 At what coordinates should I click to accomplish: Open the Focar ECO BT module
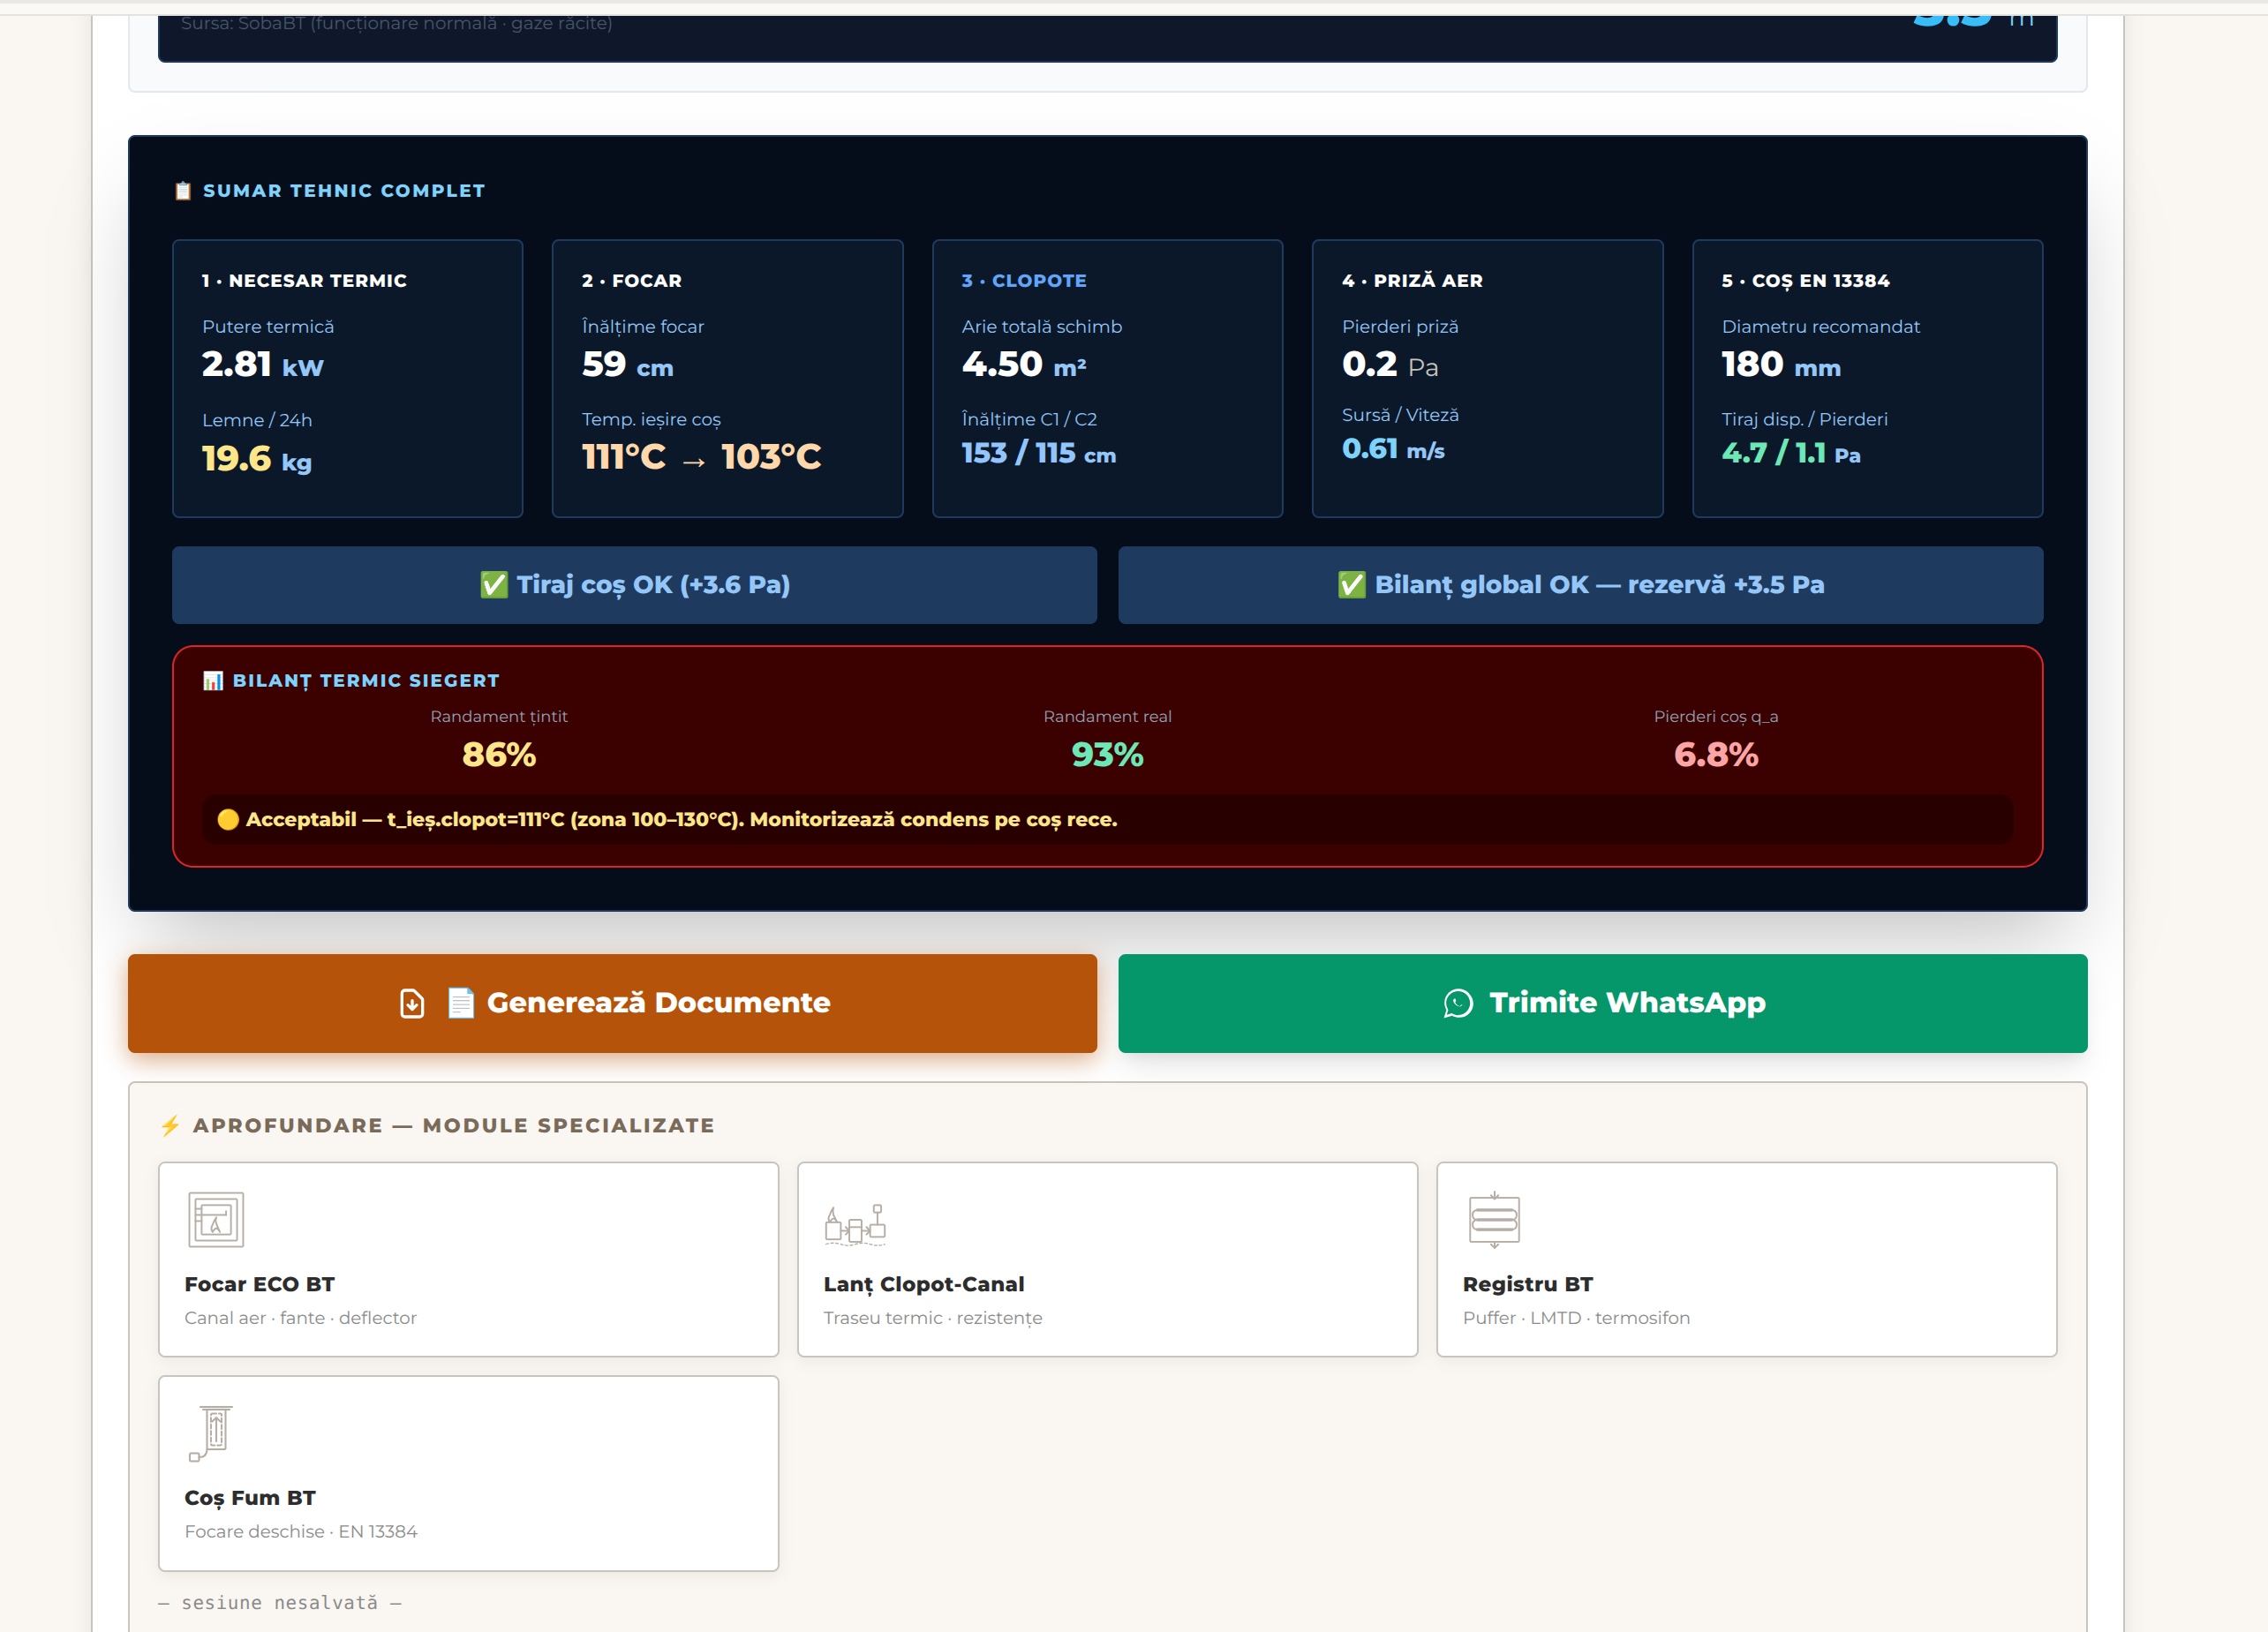tap(260, 1284)
